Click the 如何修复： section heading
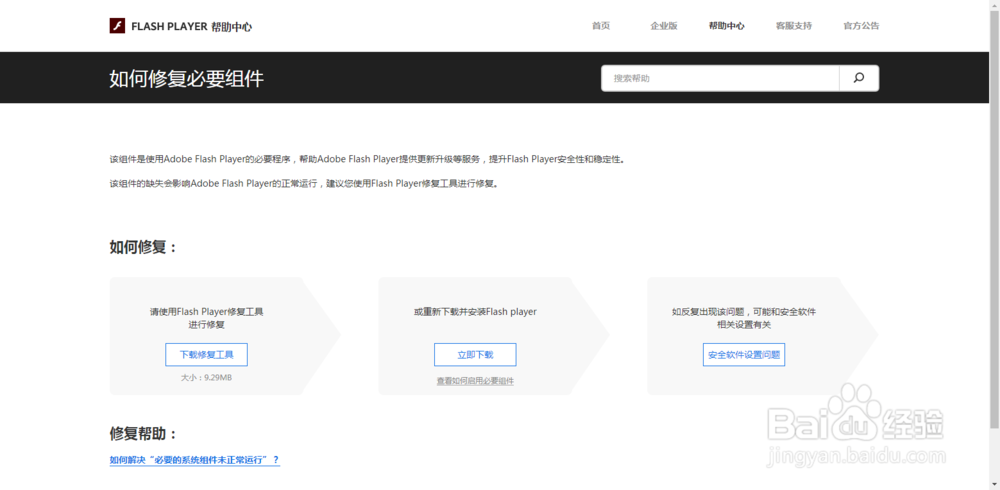The height and width of the screenshot is (490, 1000). click(x=143, y=248)
